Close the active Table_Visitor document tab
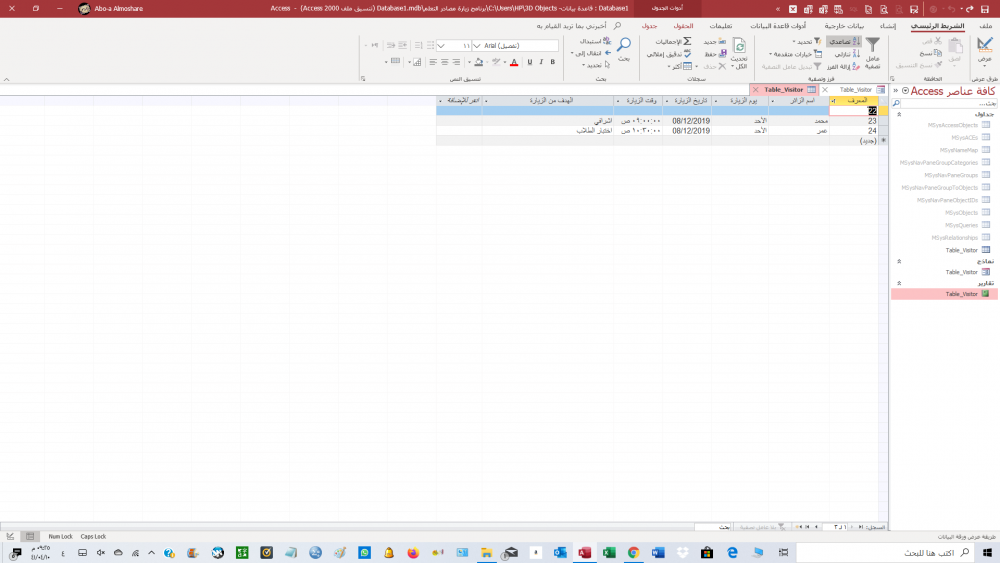1000x563 pixels. 756,90
